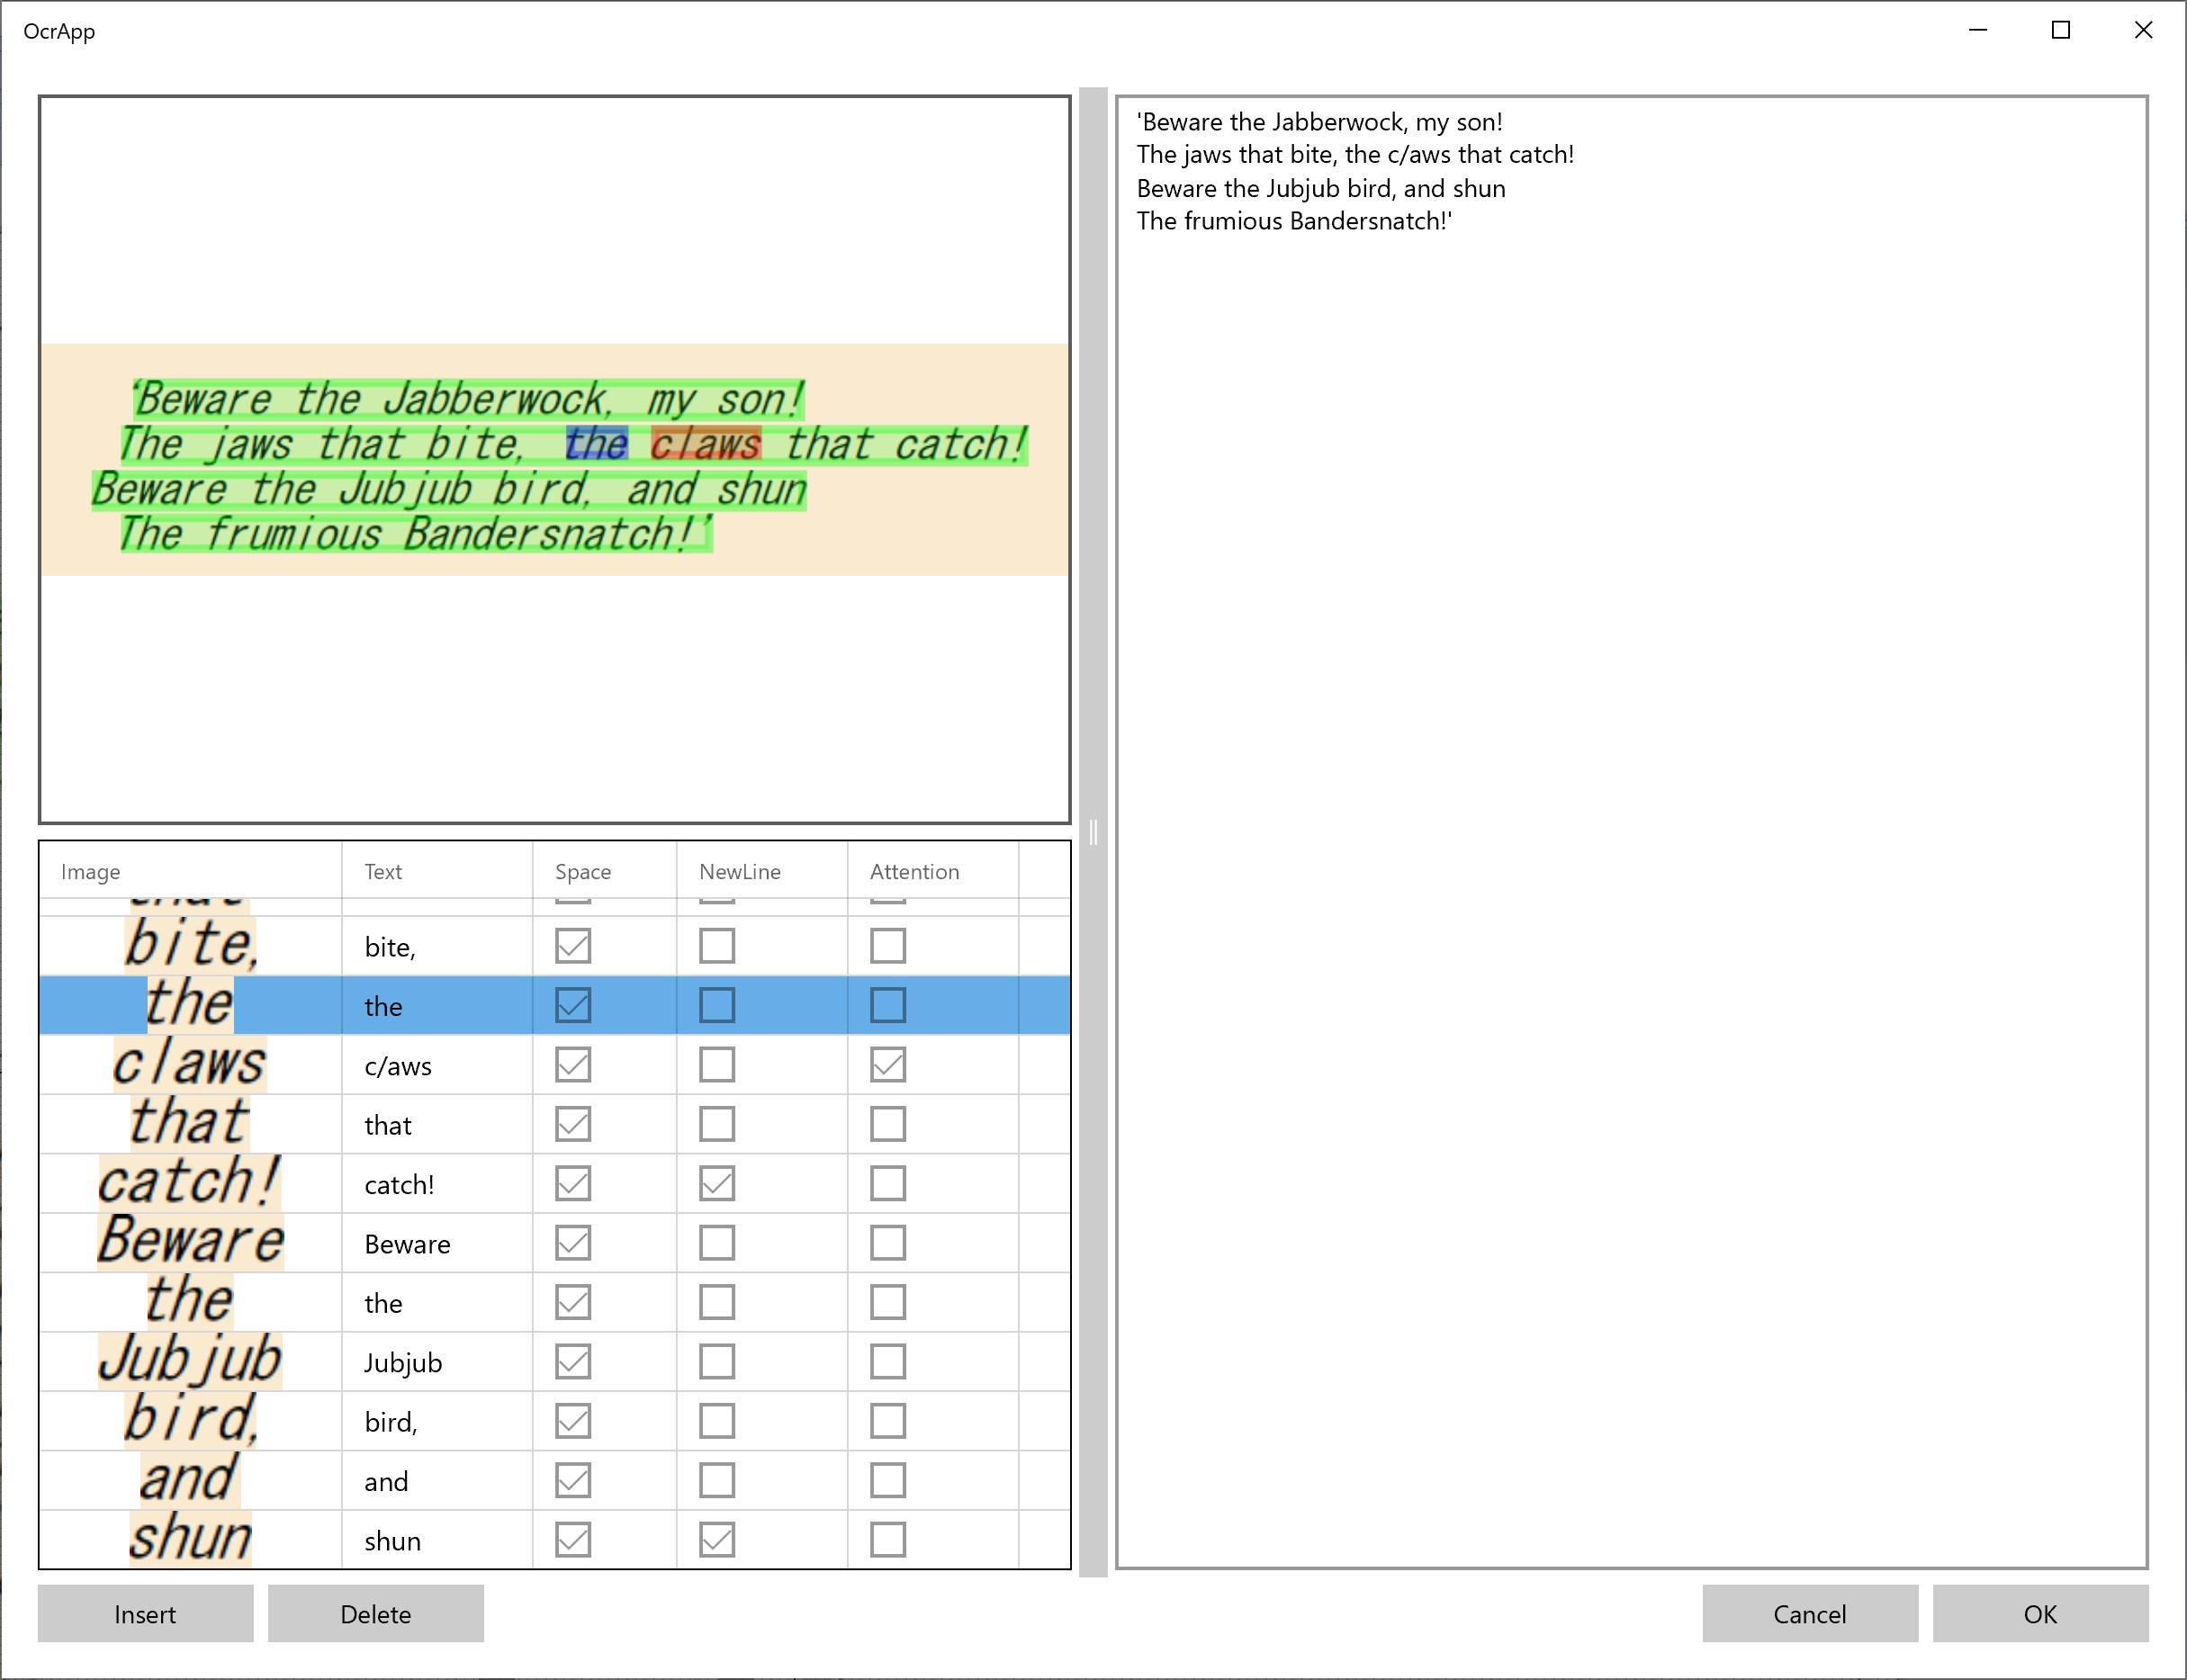Click the Text column header

(383, 871)
